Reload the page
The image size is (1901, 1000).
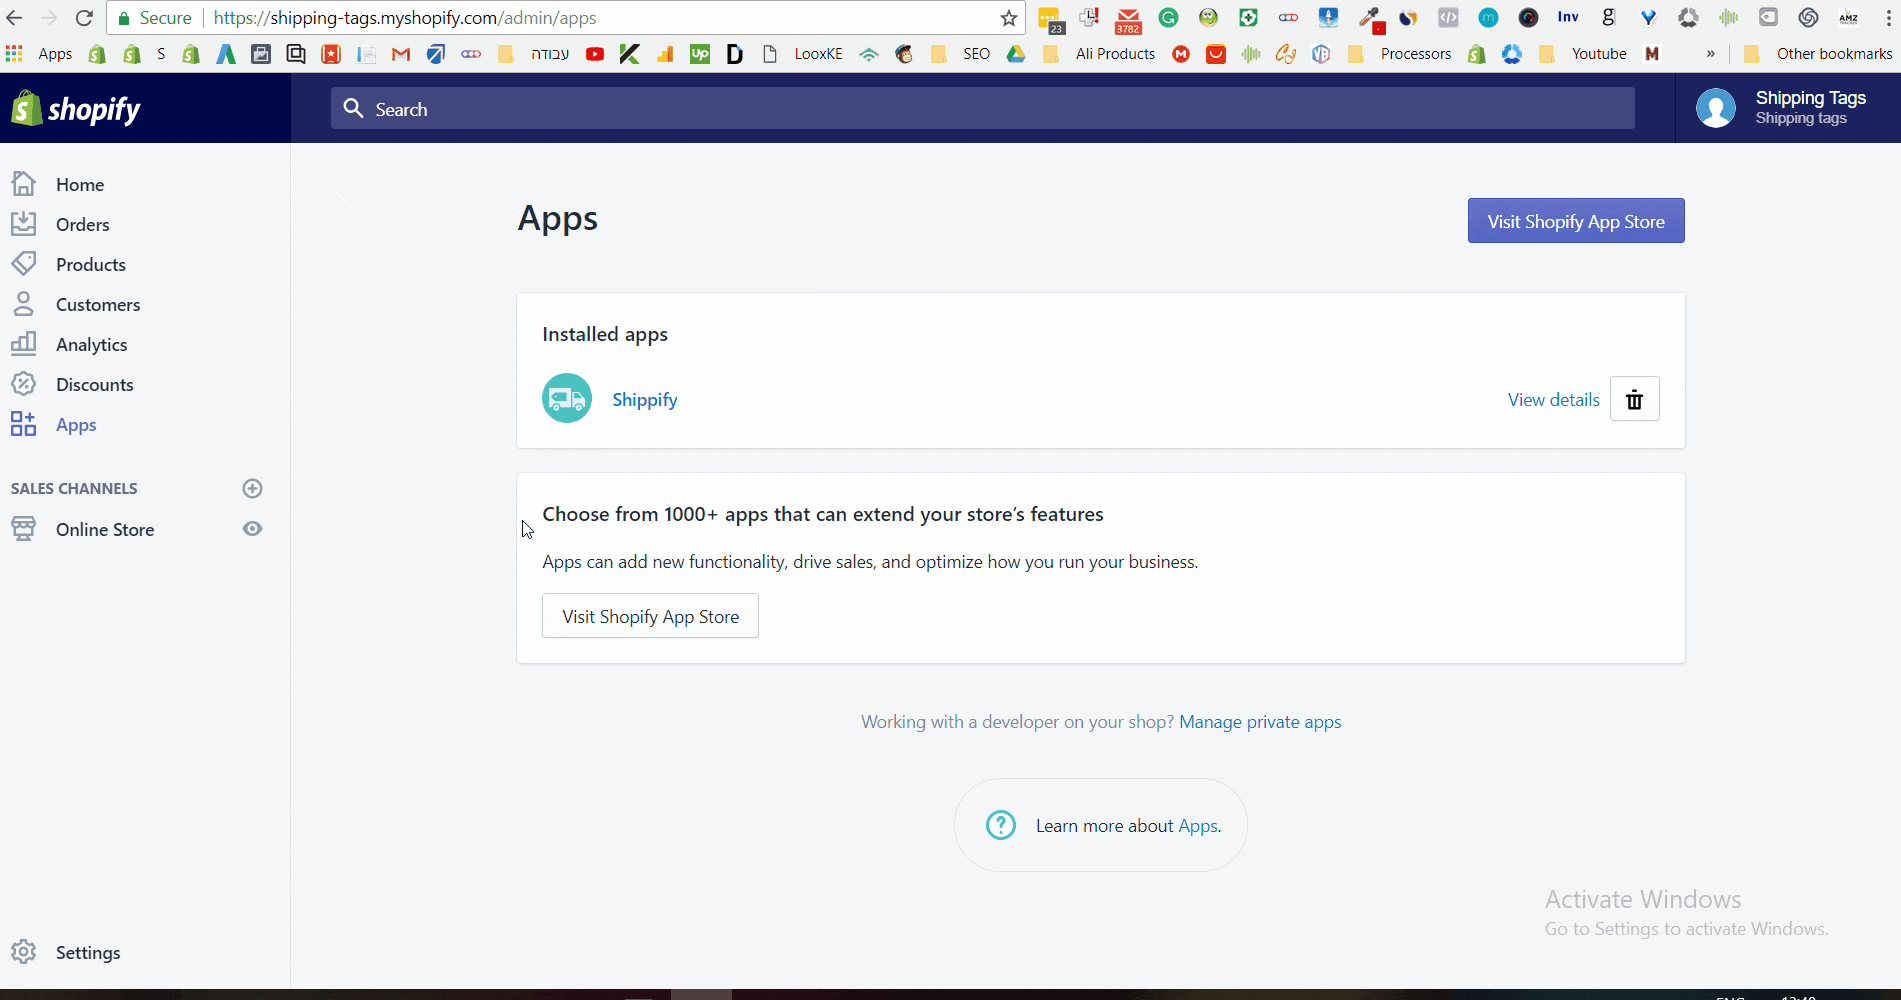coord(85,18)
